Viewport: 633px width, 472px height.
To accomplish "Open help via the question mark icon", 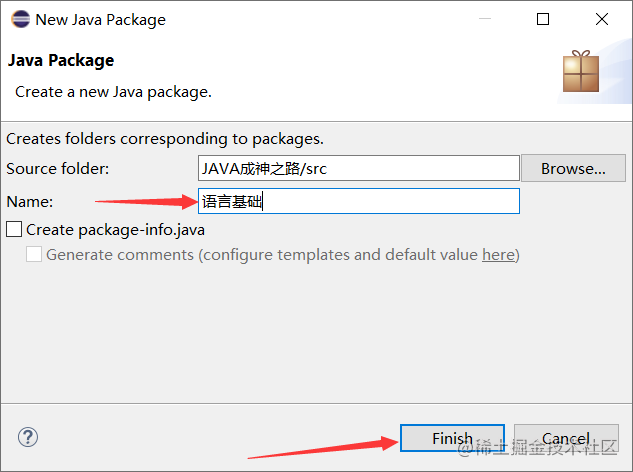I will tap(28, 437).
